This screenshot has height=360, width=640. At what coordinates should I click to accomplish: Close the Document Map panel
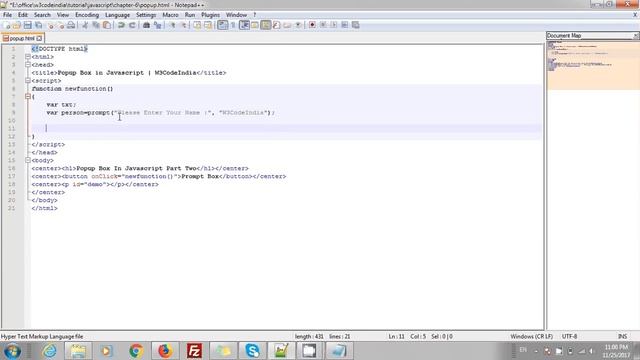tap(636, 36)
